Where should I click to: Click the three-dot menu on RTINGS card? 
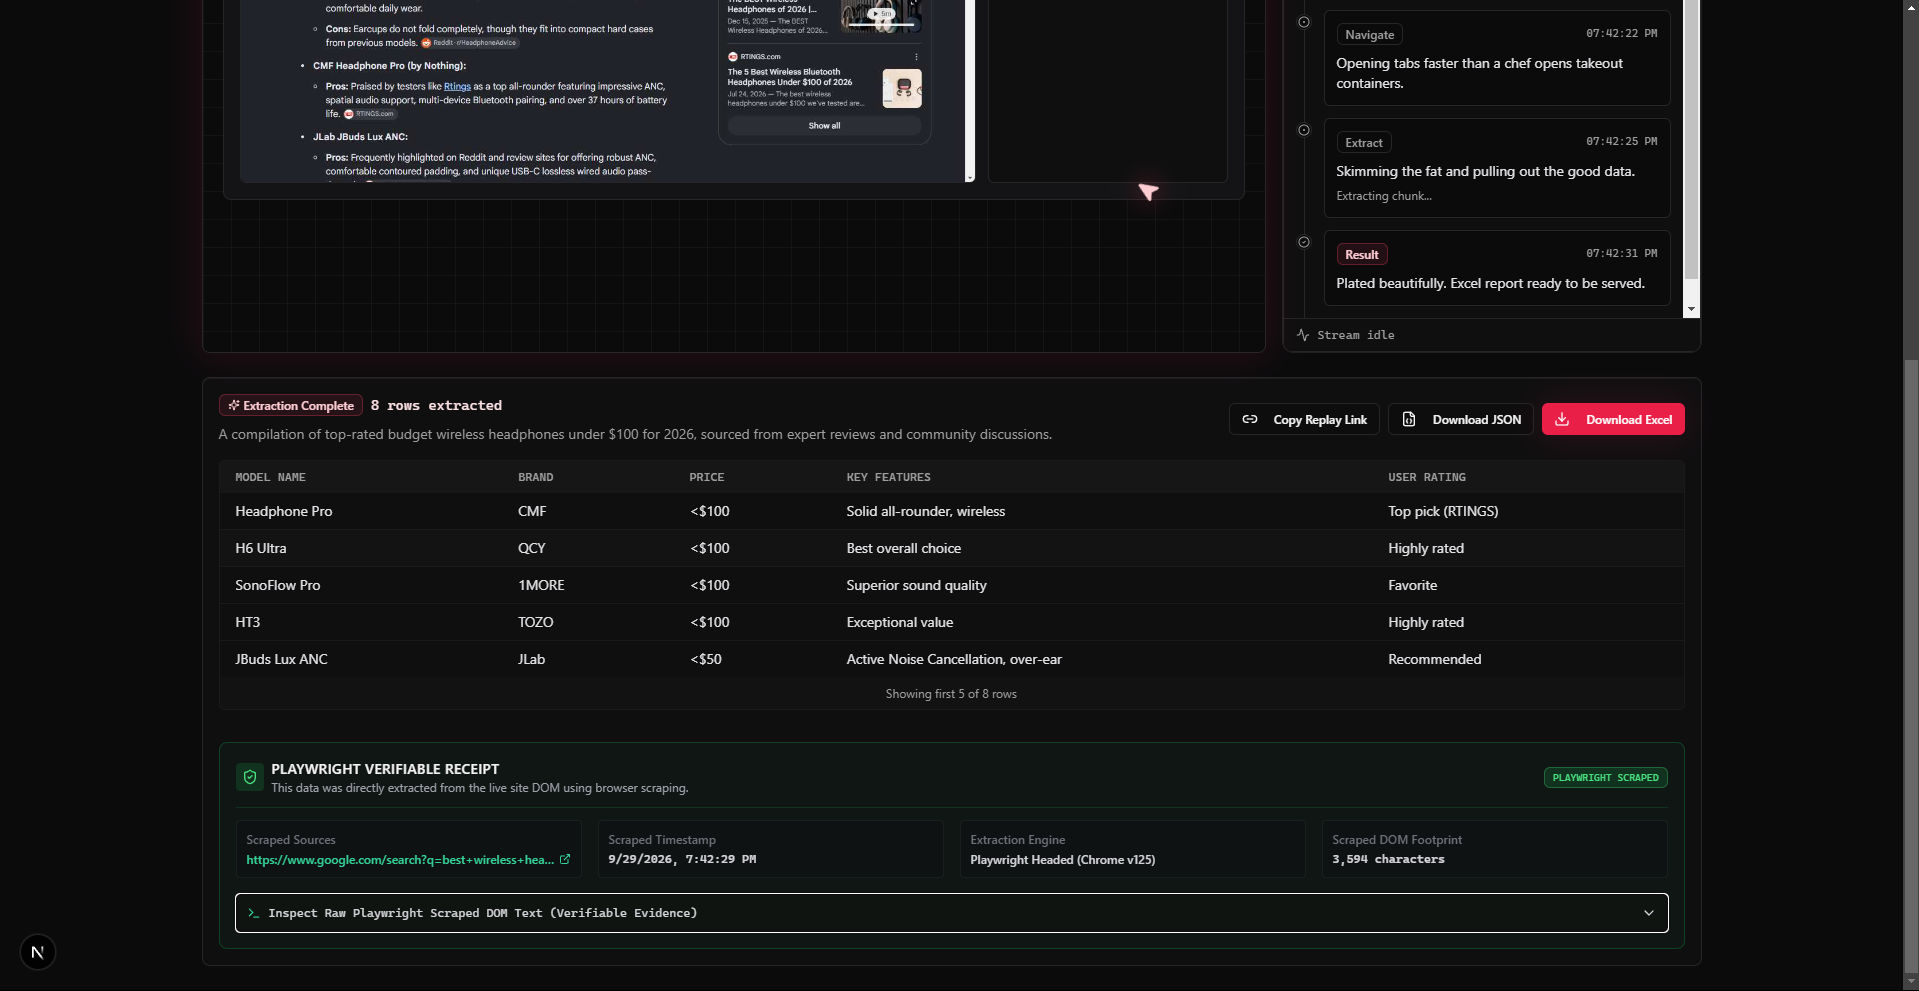coord(916,57)
